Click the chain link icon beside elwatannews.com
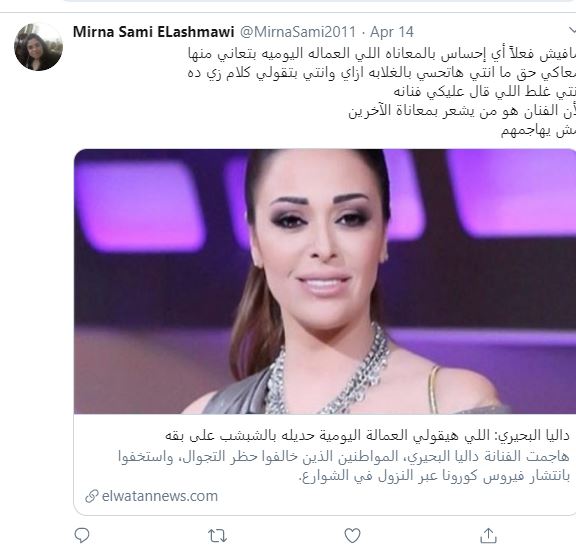Screen dimensions: 576x548 pyautogui.click(x=91, y=496)
